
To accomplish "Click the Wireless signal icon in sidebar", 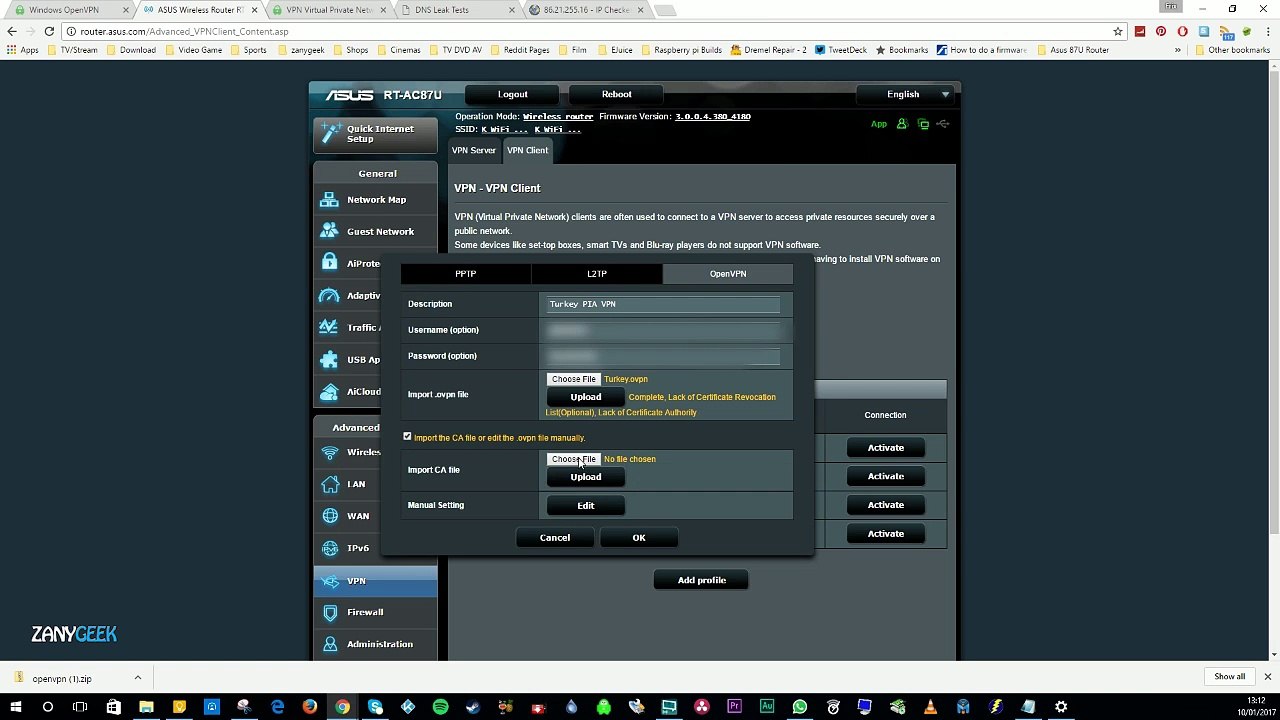I will (329, 452).
